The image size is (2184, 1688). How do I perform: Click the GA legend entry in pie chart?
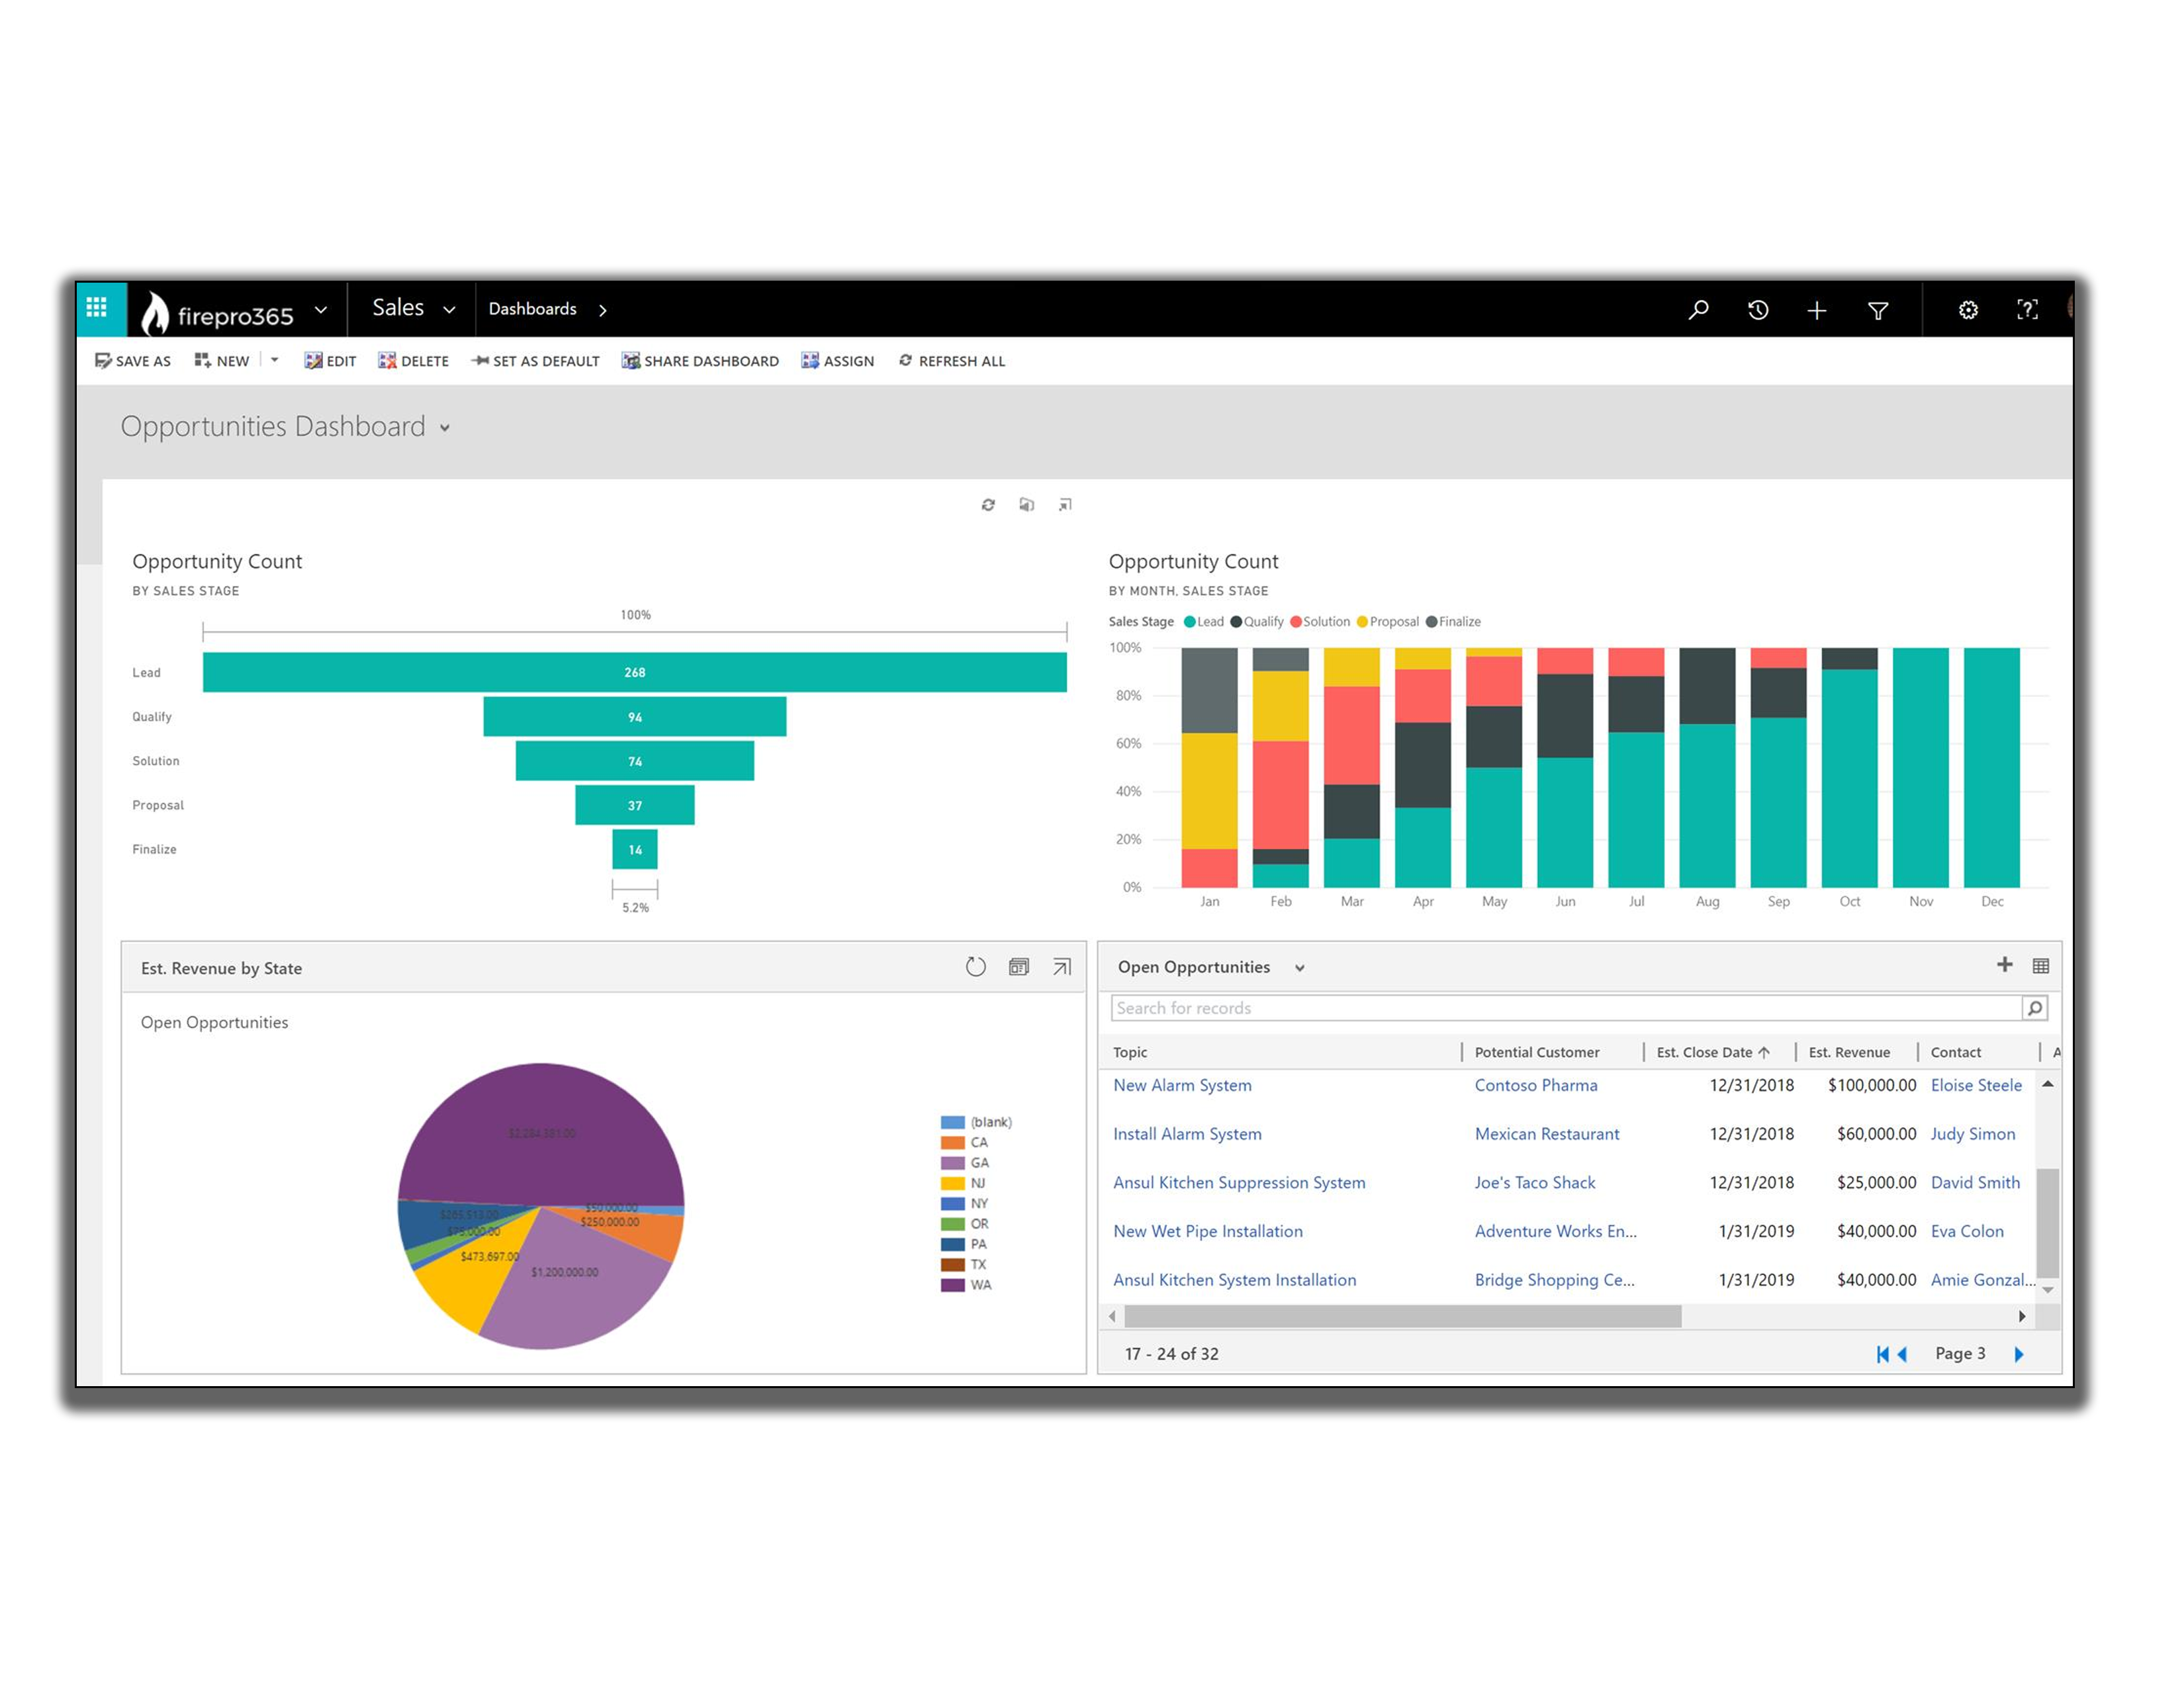pyautogui.click(x=965, y=1163)
